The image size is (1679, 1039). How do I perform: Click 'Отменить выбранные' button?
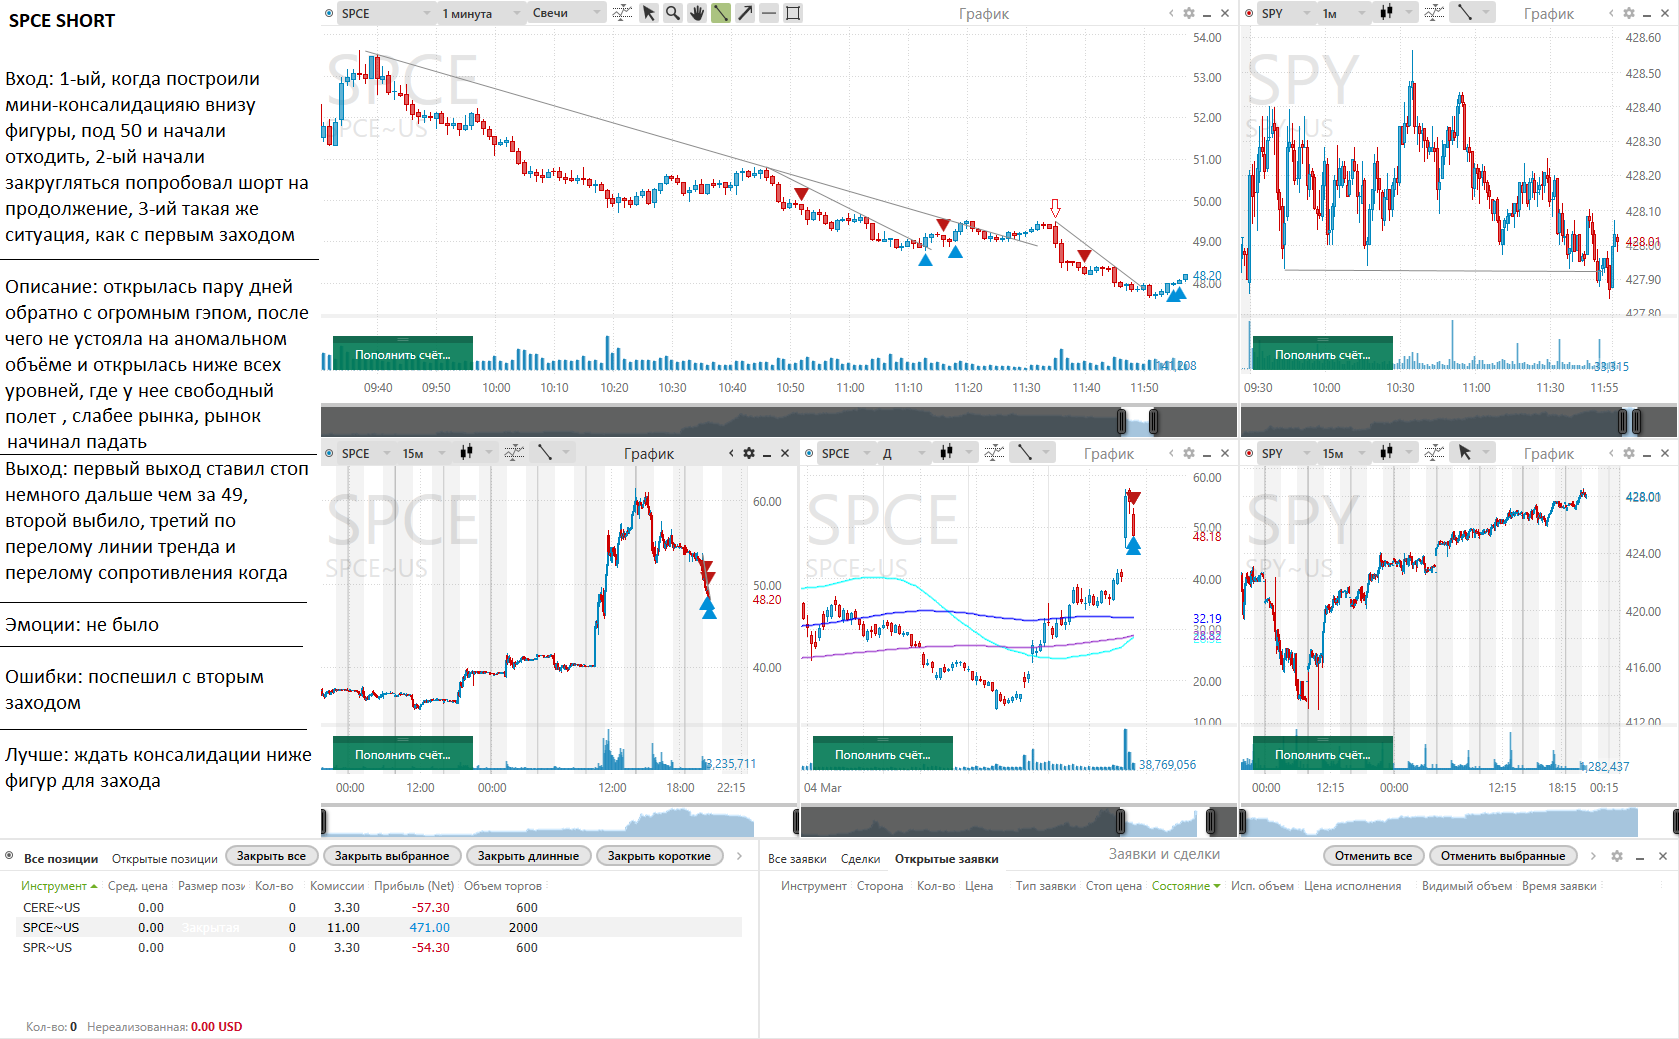coord(1503,856)
